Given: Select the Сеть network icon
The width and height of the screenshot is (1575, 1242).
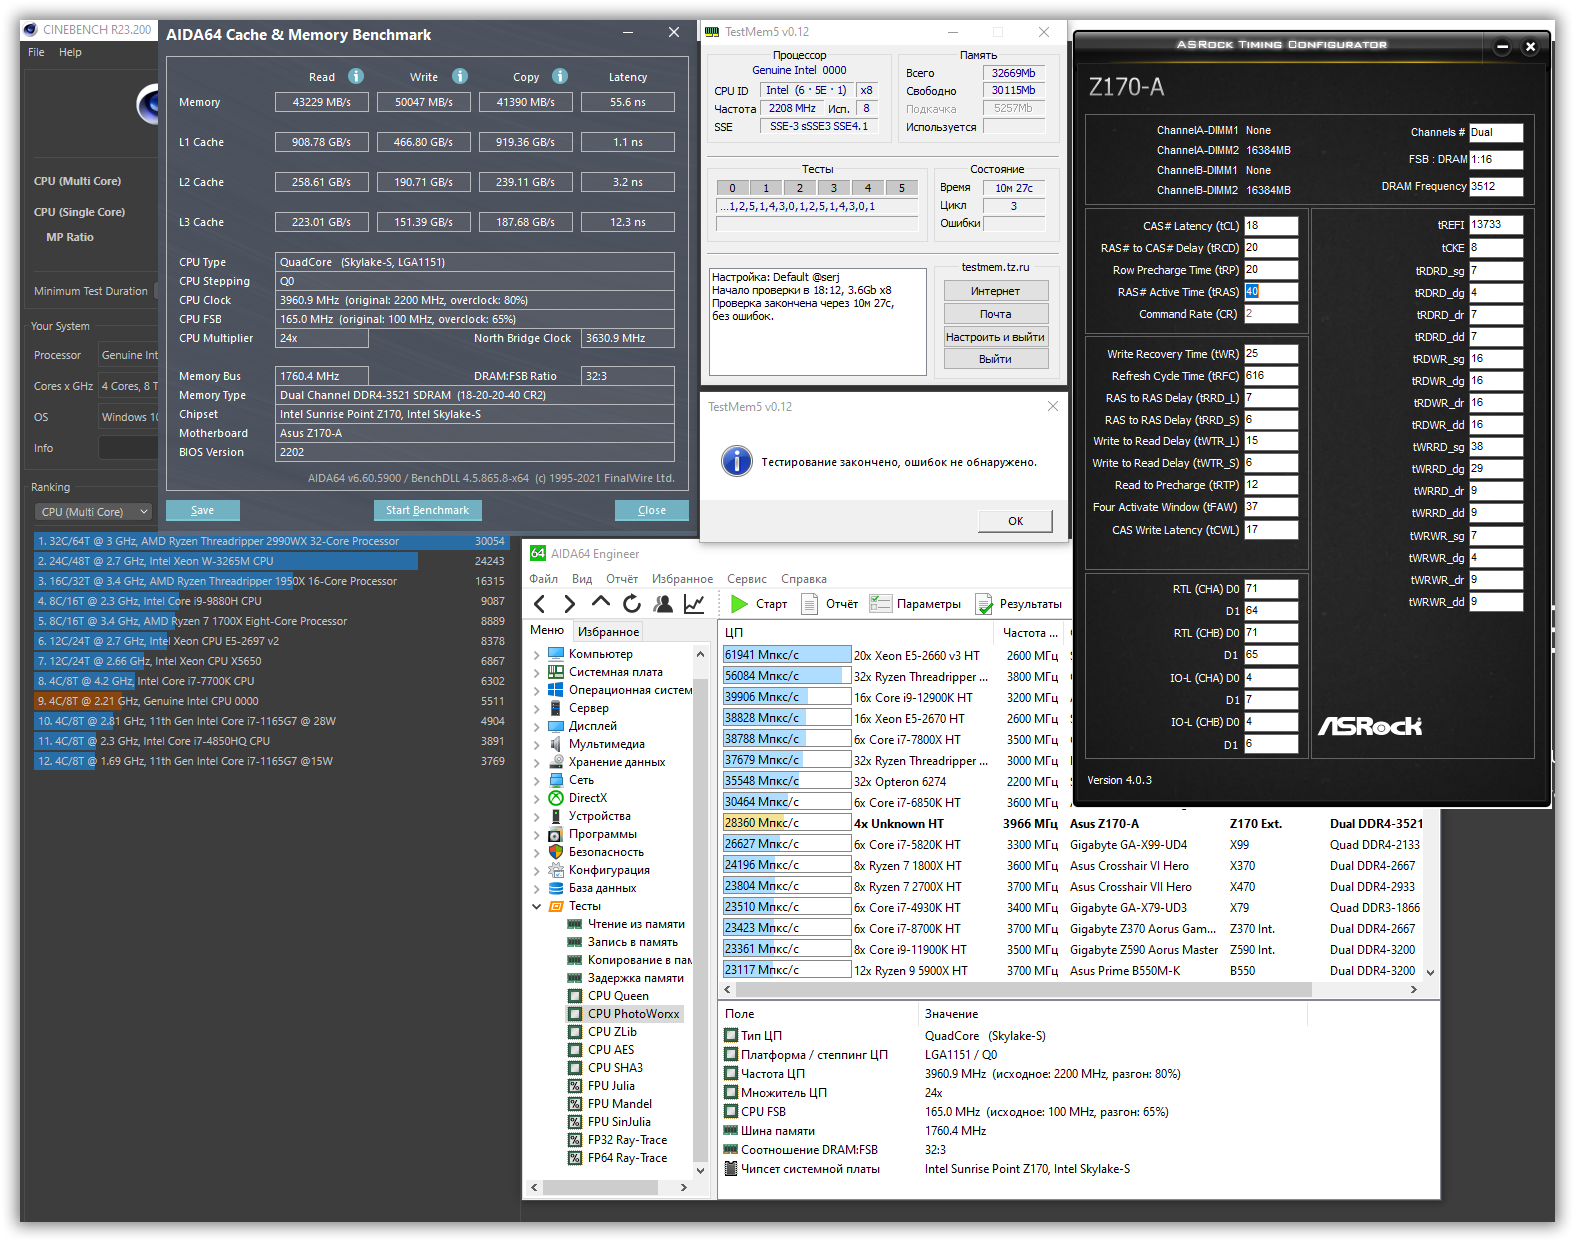Looking at the screenshot, I should click(x=556, y=780).
